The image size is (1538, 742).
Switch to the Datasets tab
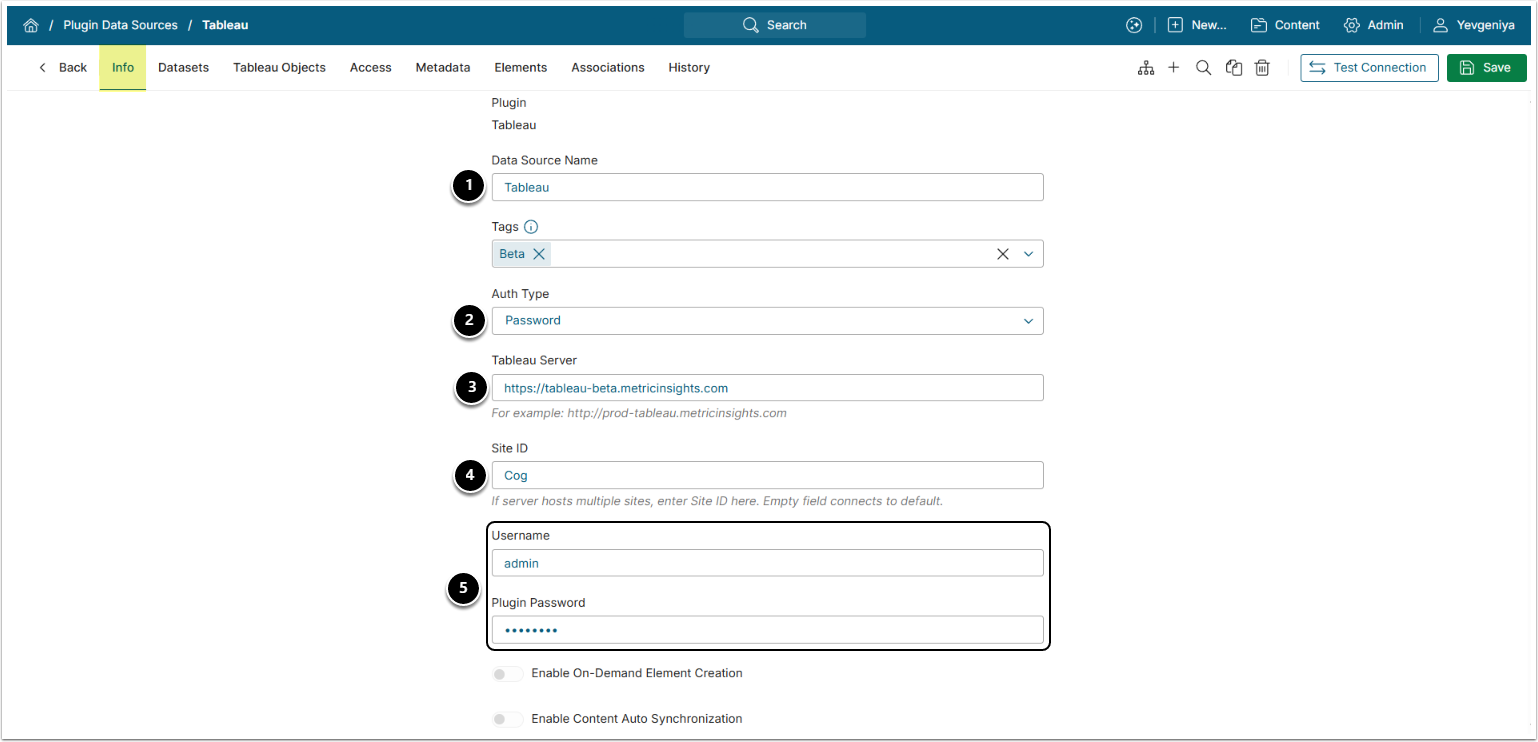click(x=183, y=68)
